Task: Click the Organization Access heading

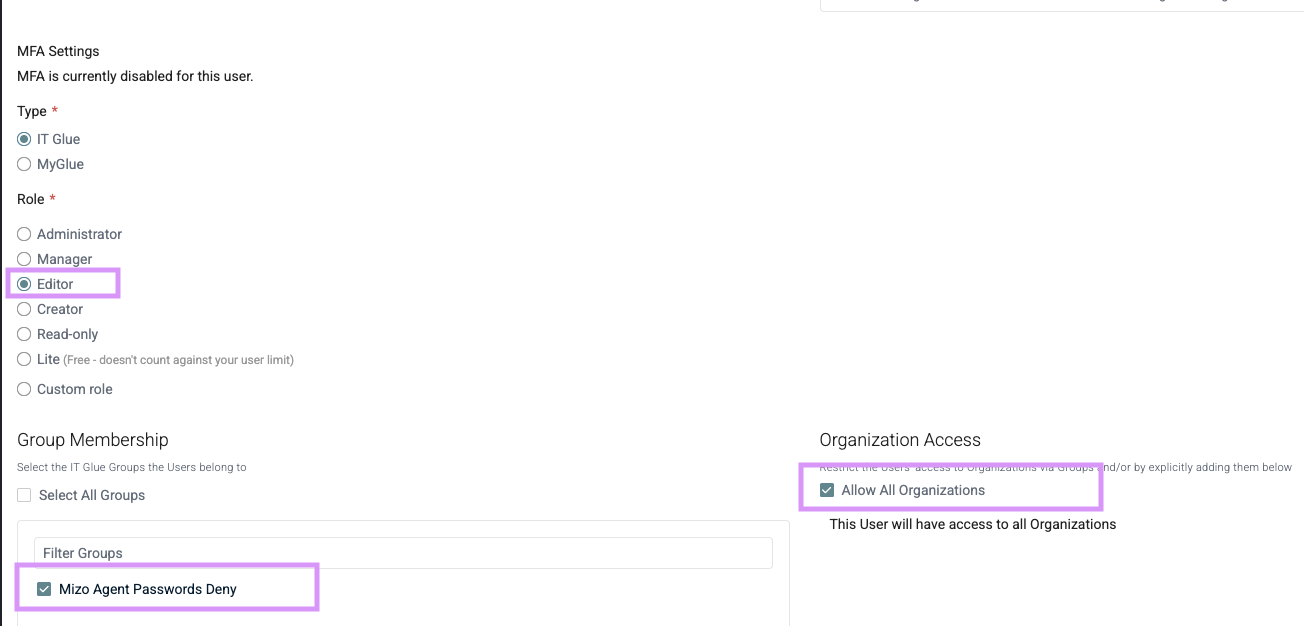Action: pyautogui.click(x=900, y=440)
